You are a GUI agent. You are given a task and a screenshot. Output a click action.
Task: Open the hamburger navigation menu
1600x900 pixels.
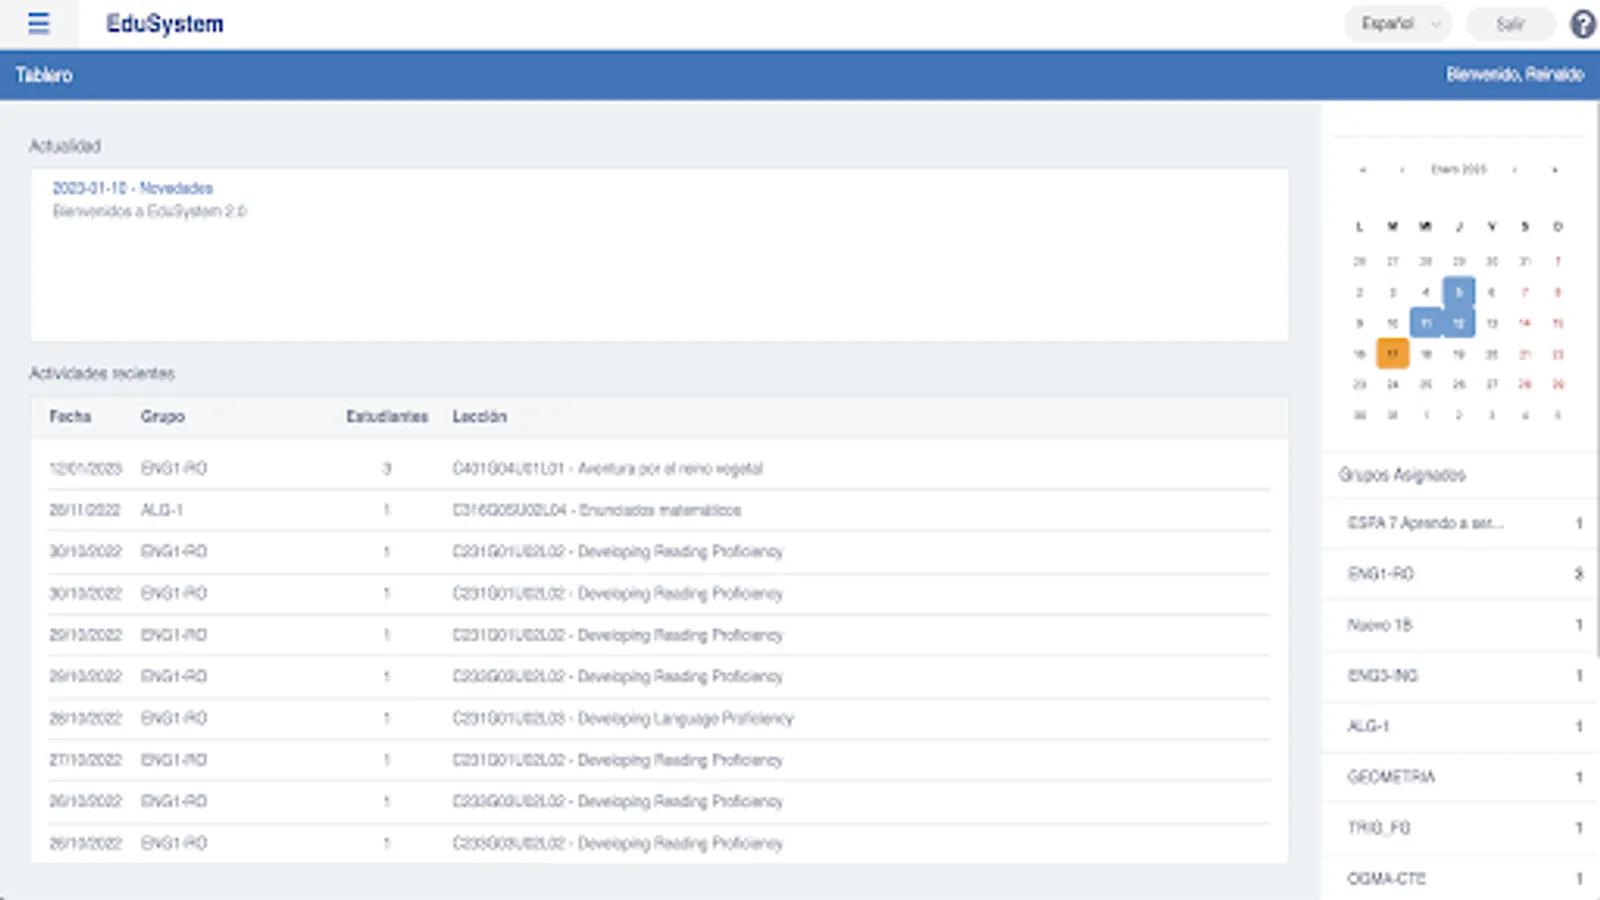38,23
